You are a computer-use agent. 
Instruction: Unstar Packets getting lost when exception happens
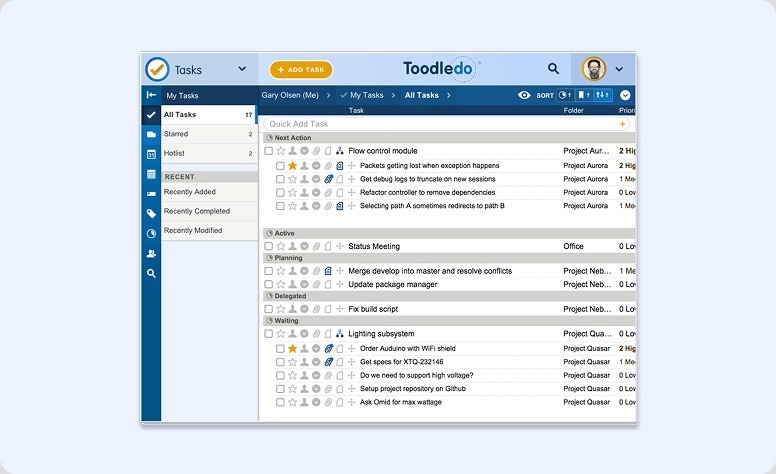(x=292, y=165)
